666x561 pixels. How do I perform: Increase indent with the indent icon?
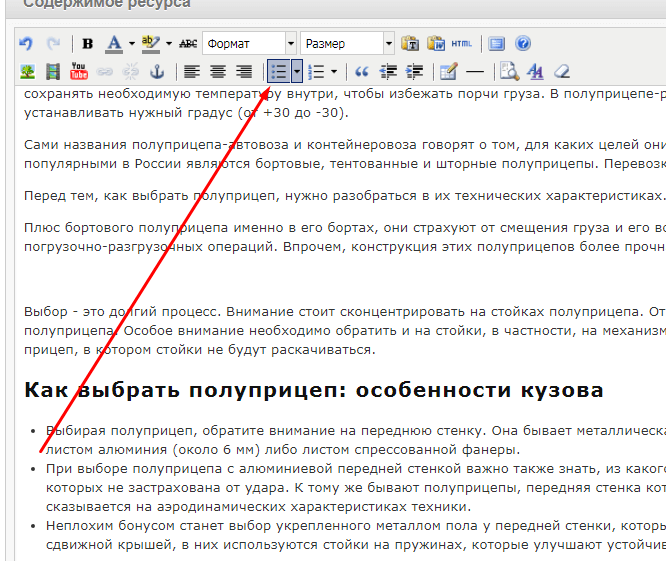pos(415,71)
